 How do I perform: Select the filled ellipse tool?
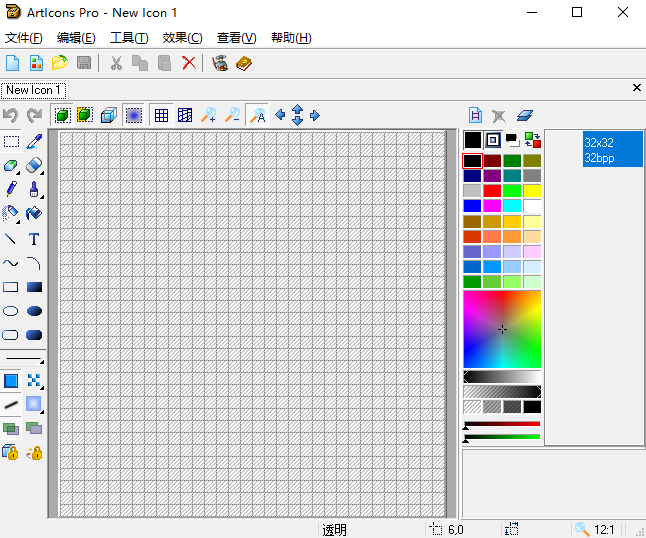34,311
